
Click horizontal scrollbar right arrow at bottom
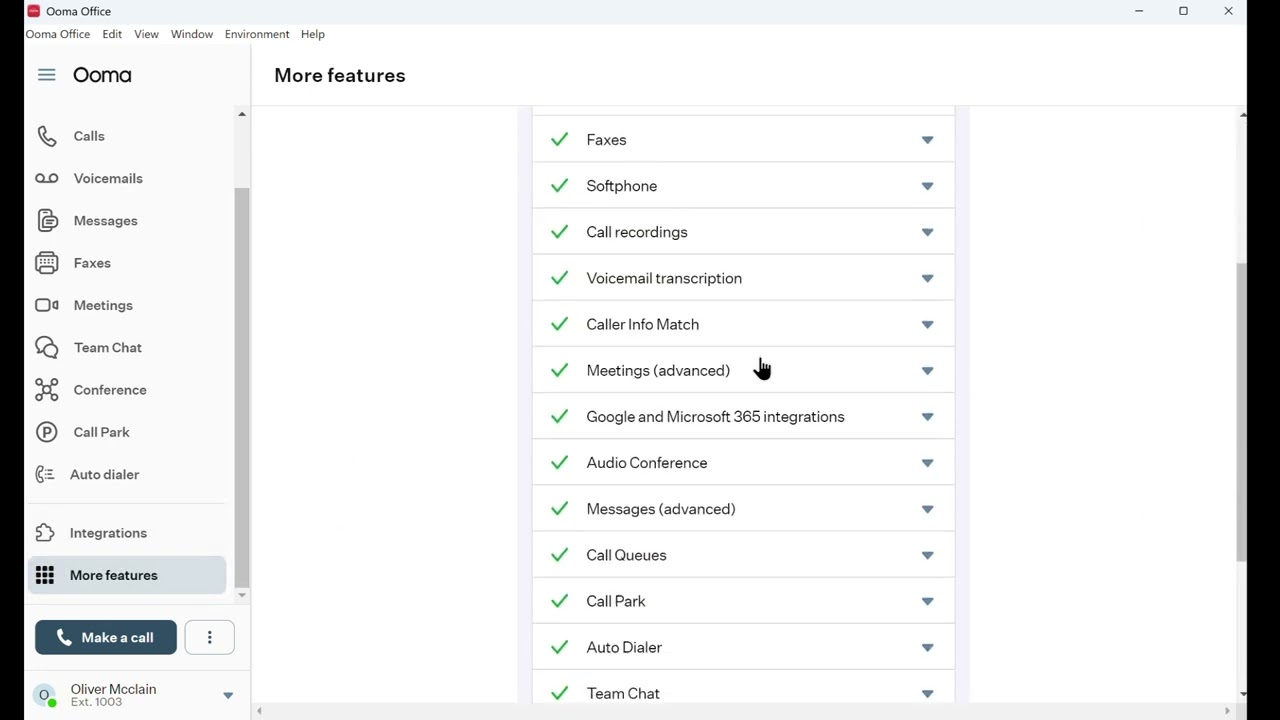point(1227,711)
